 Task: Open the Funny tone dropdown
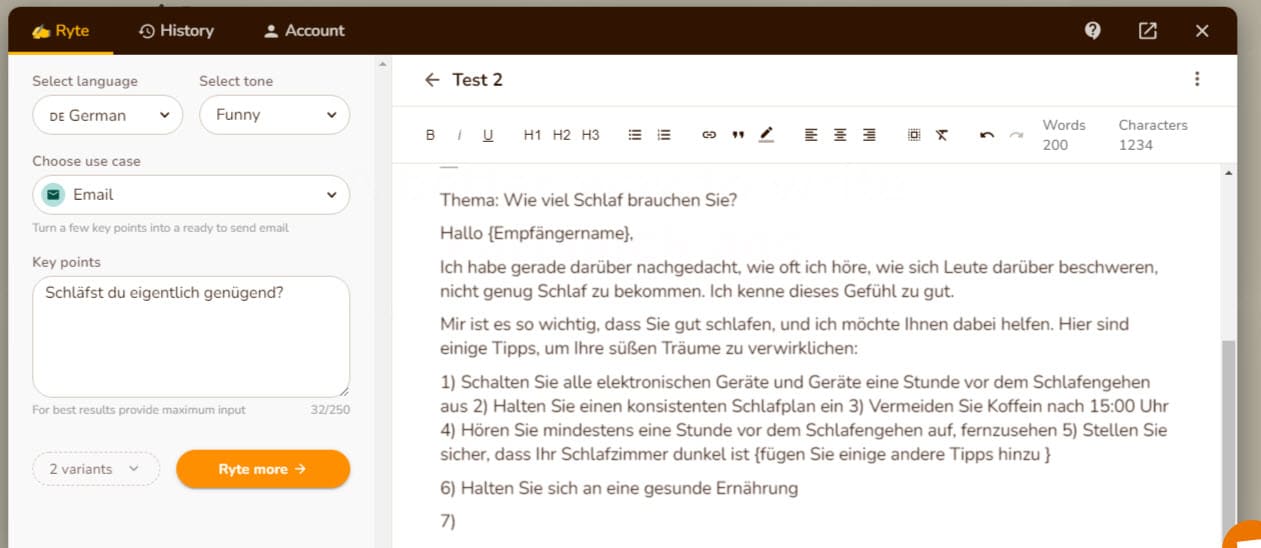tap(275, 115)
